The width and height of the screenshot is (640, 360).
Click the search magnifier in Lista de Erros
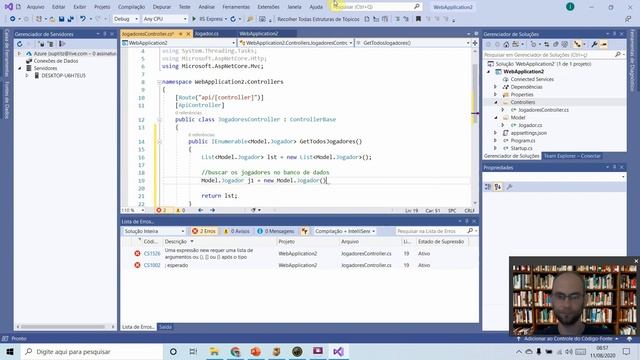pyautogui.click(x=470, y=231)
